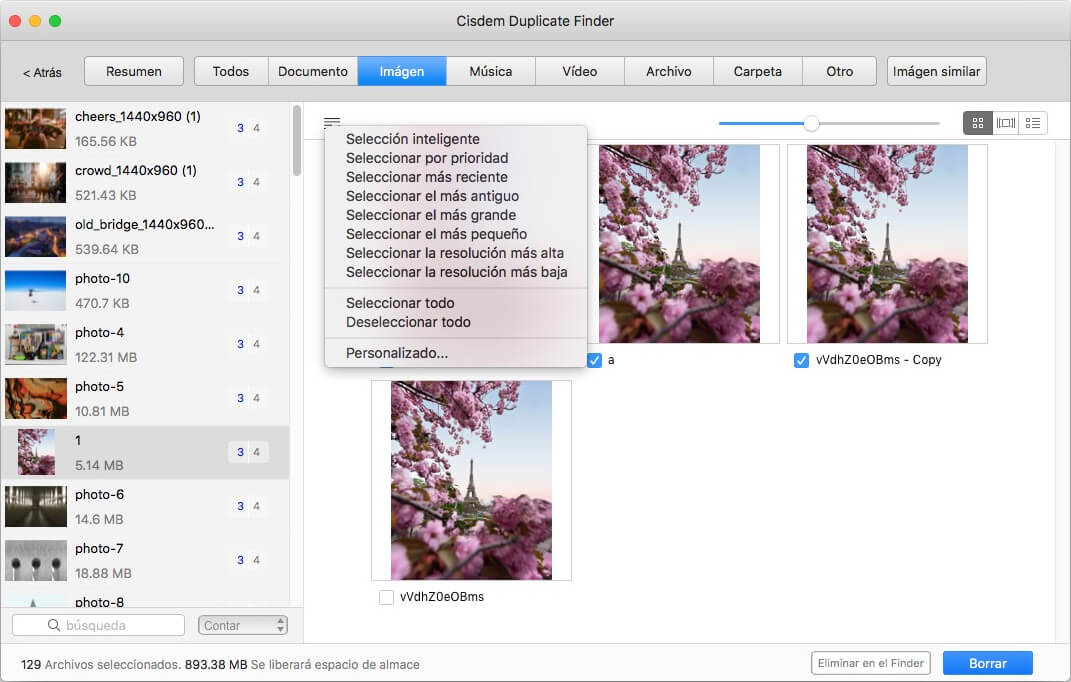Viewport: 1071px width, 682px height.
Task: Switch to grid thumbnail view
Action: (x=977, y=123)
